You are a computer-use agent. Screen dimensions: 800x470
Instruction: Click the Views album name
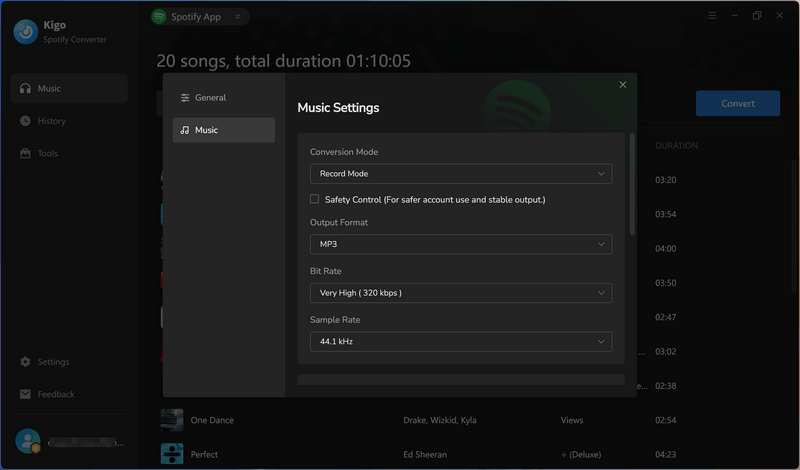coord(572,420)
